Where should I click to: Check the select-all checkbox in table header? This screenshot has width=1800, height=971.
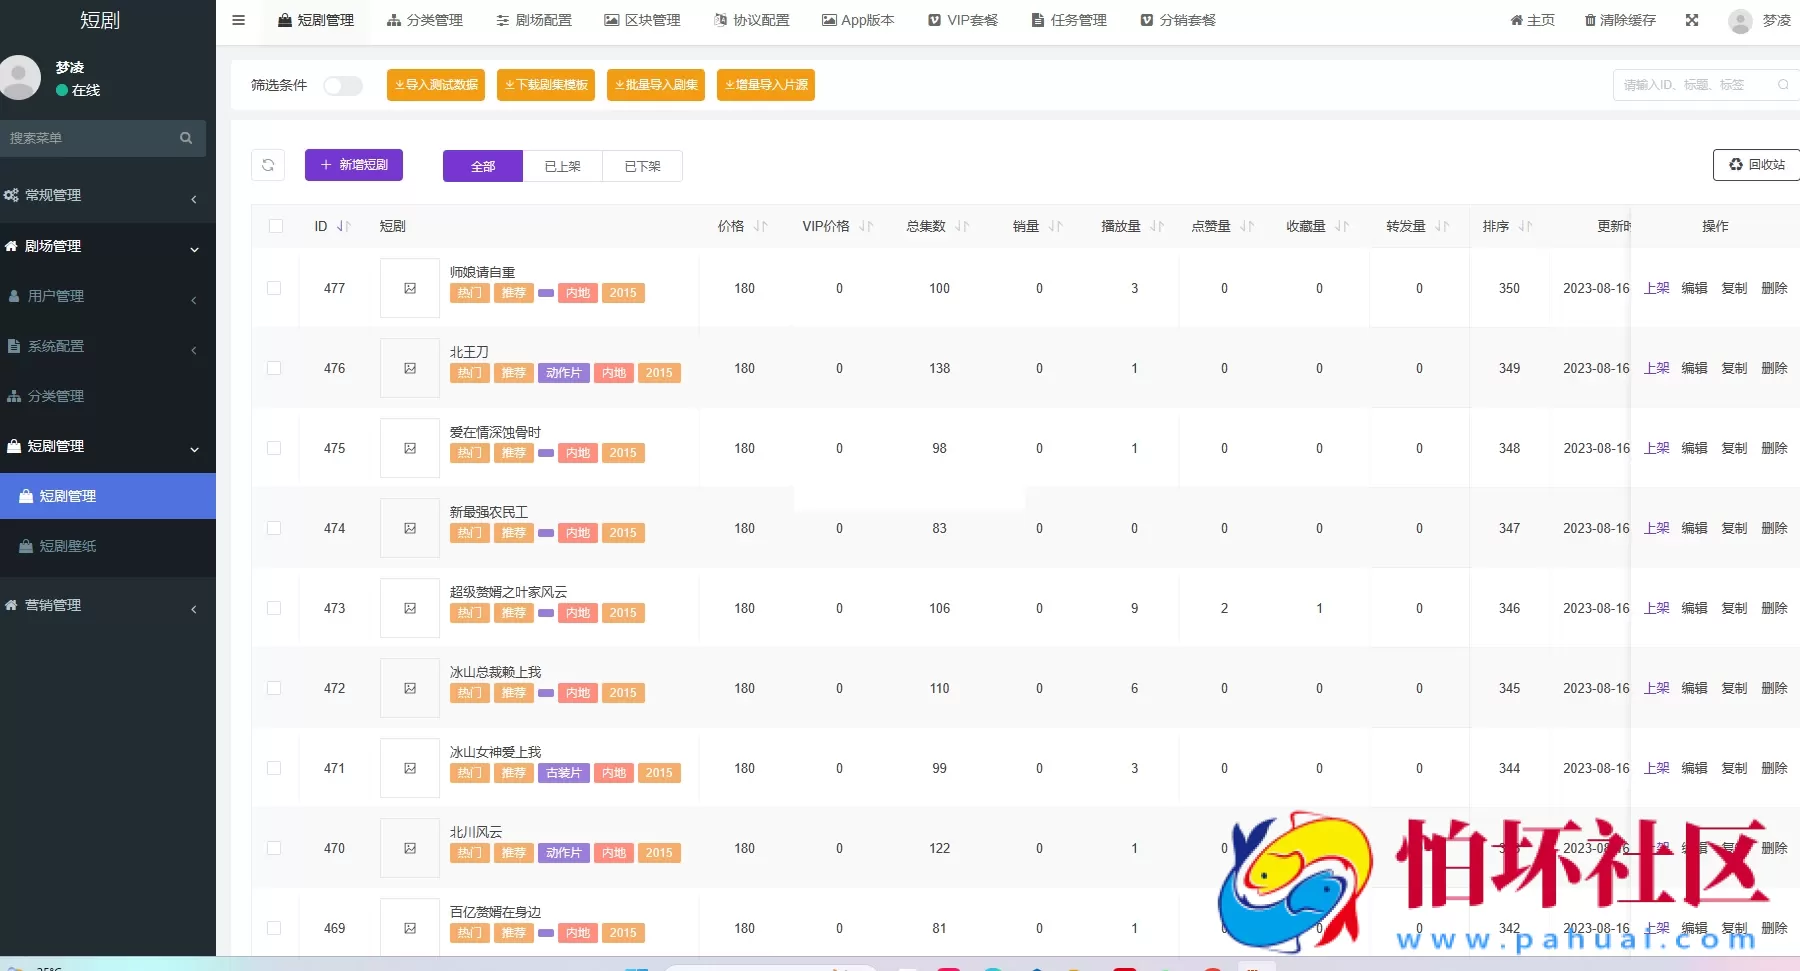pos(276,226)
